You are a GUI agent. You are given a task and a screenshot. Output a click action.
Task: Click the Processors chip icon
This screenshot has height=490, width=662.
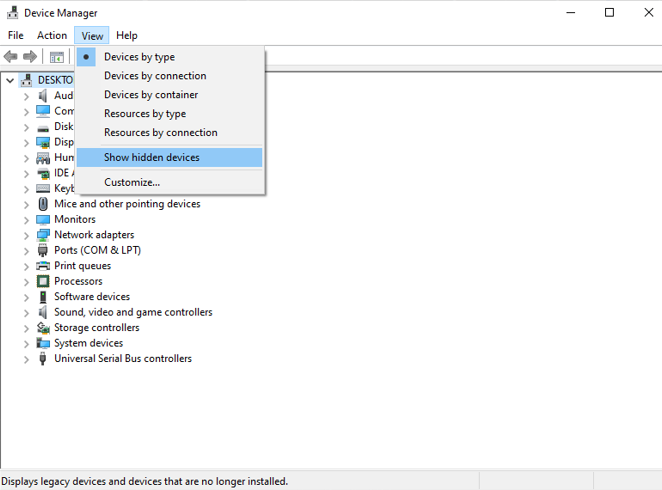(43, 281)
